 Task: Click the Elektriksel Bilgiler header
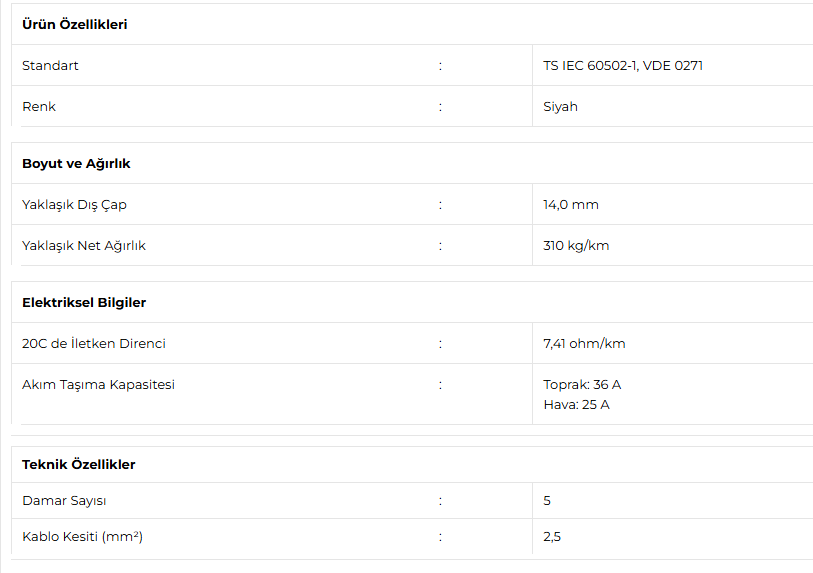pyautogui.click(x=84, y=302)
